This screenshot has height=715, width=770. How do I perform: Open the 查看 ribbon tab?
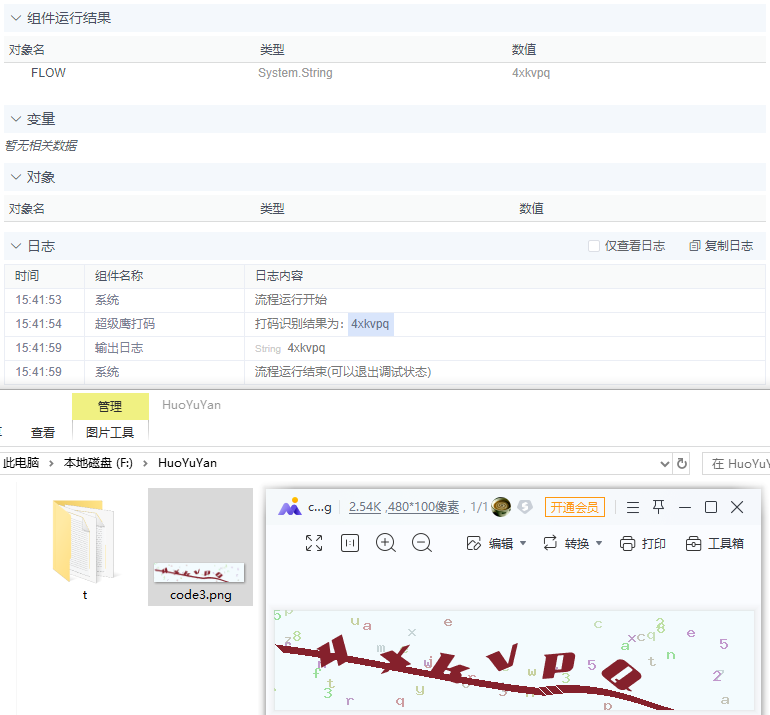pyautogui.click(x=43, y=433)
